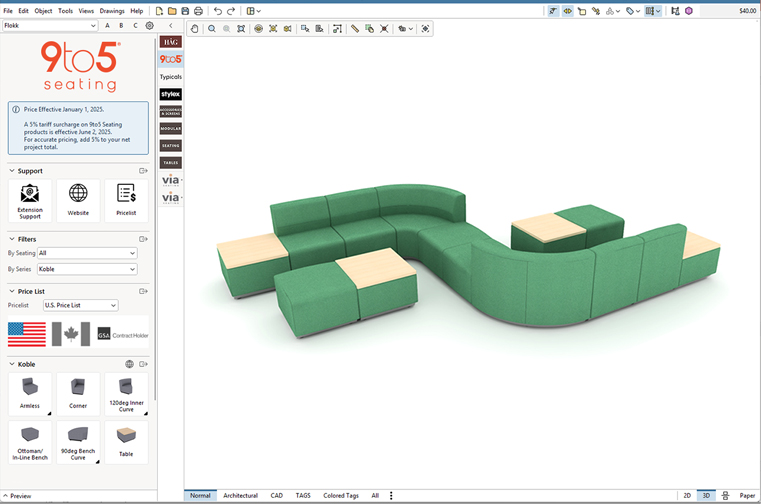
Task: Open the stylex catalog tab icon
Action: [x=171, y=94]
